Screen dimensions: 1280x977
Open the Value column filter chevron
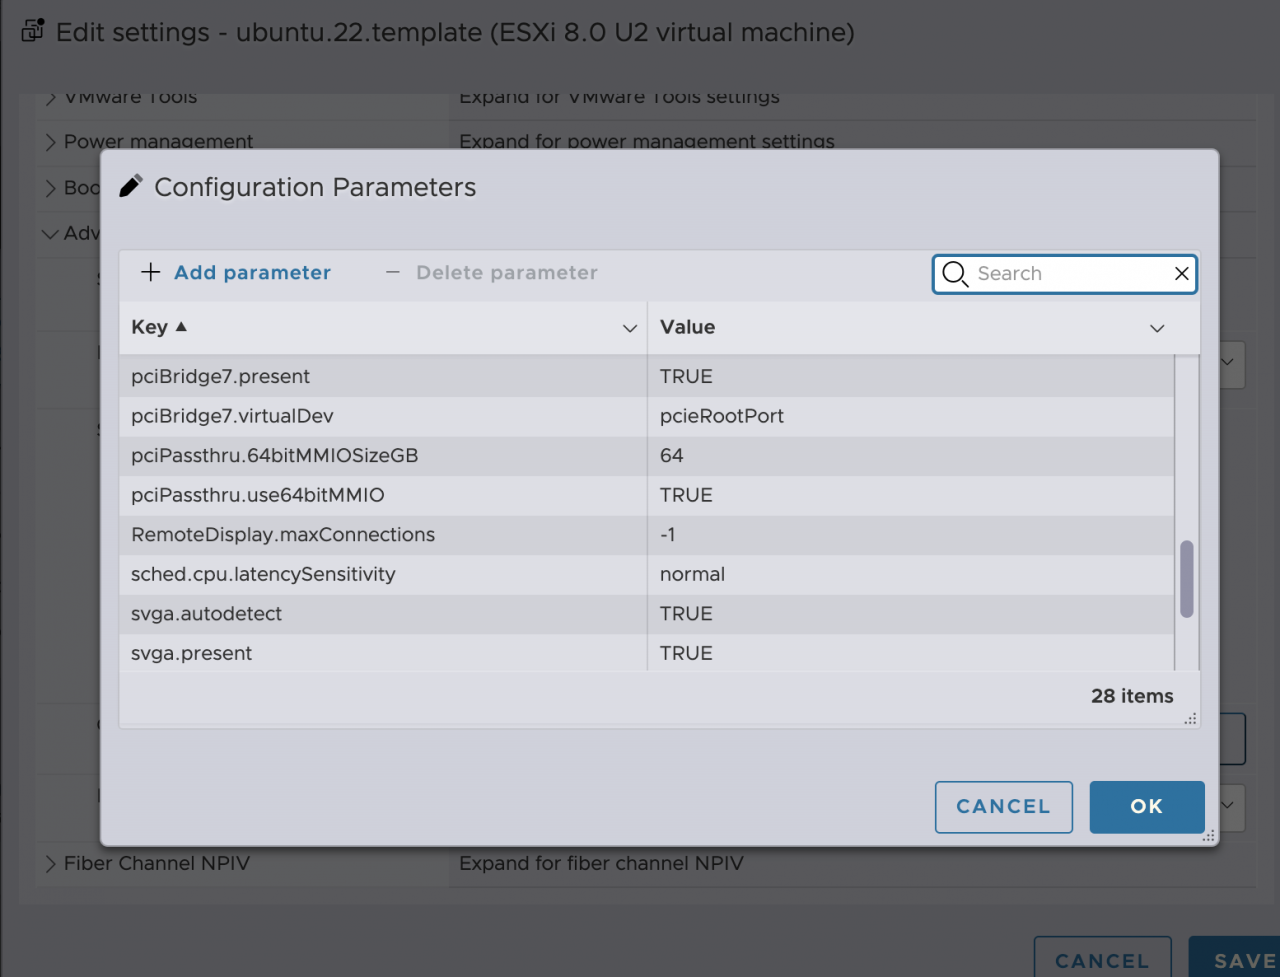[1157, 328]
